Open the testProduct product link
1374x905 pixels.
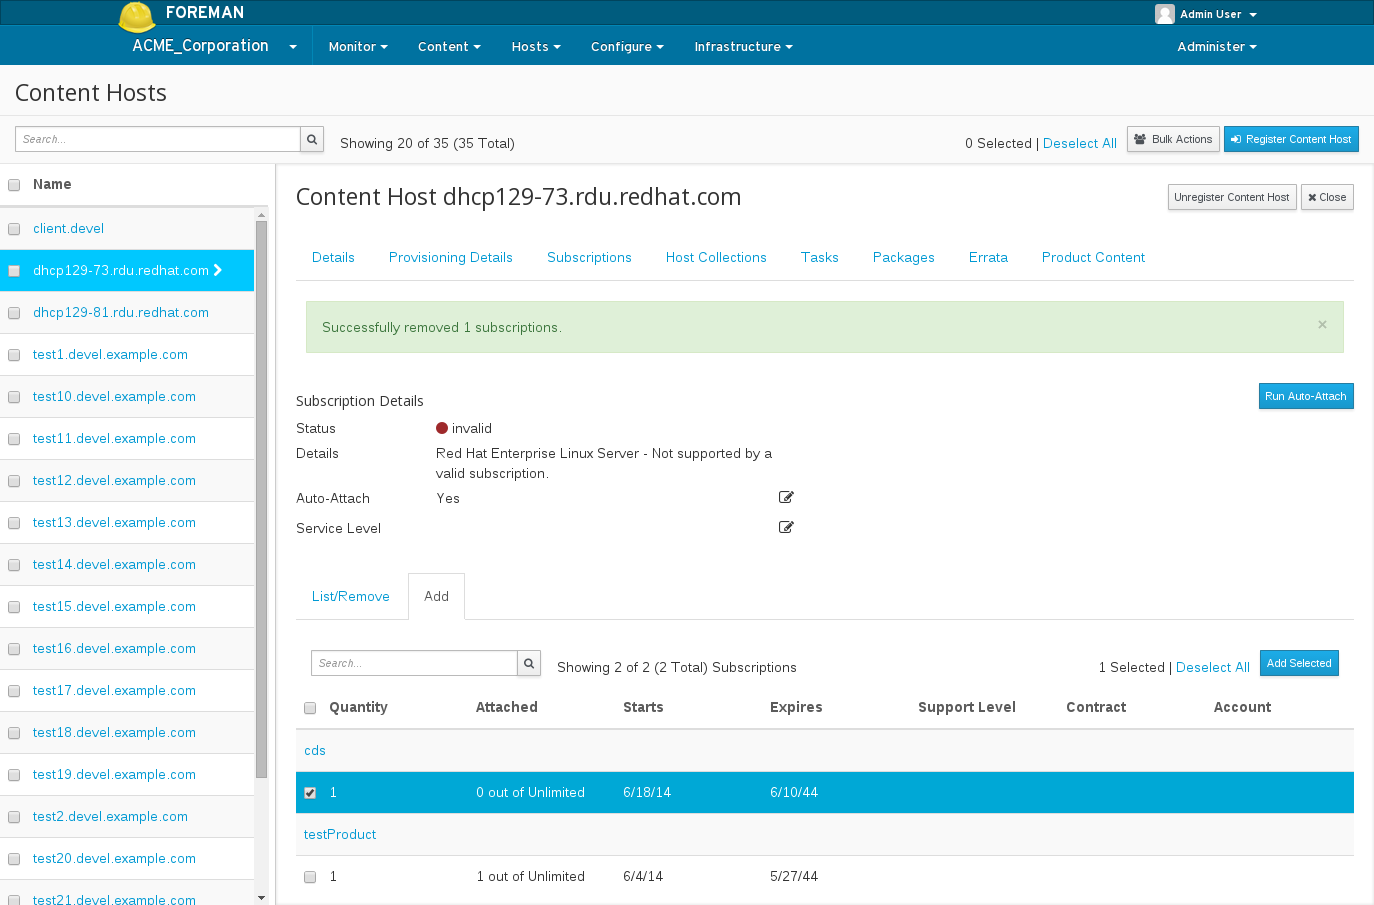(340, 834)
